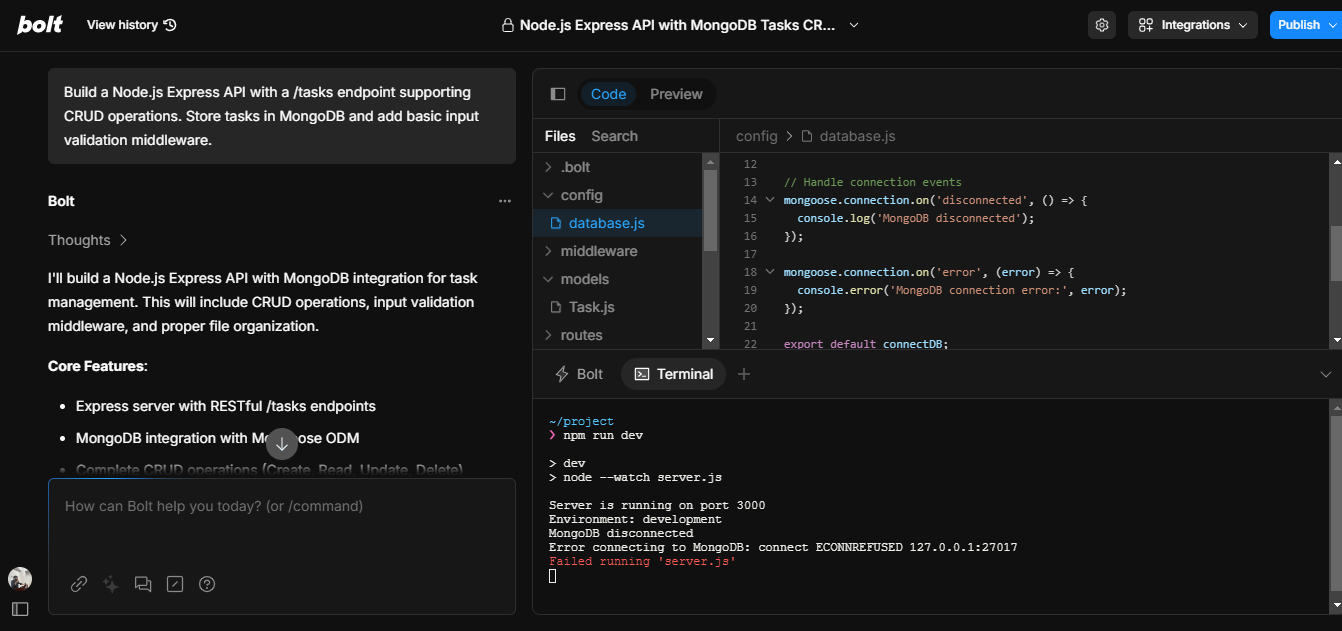Click the sparkles prompt enhancement icon

click(111, 584)
